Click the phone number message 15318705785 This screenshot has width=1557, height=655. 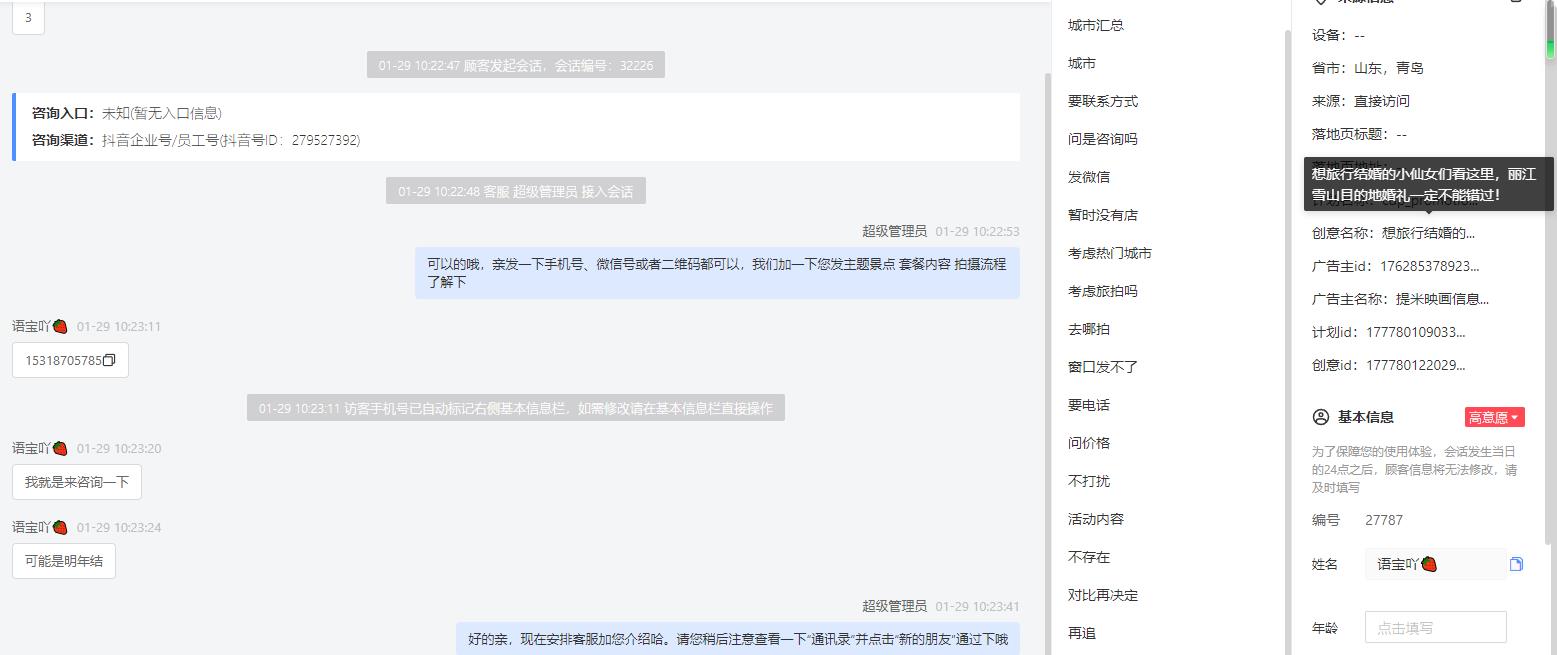coord(70,360)
